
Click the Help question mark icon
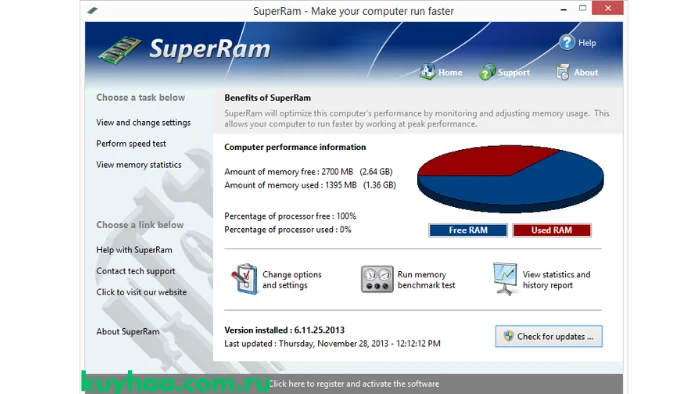click(x=567, y=43)
